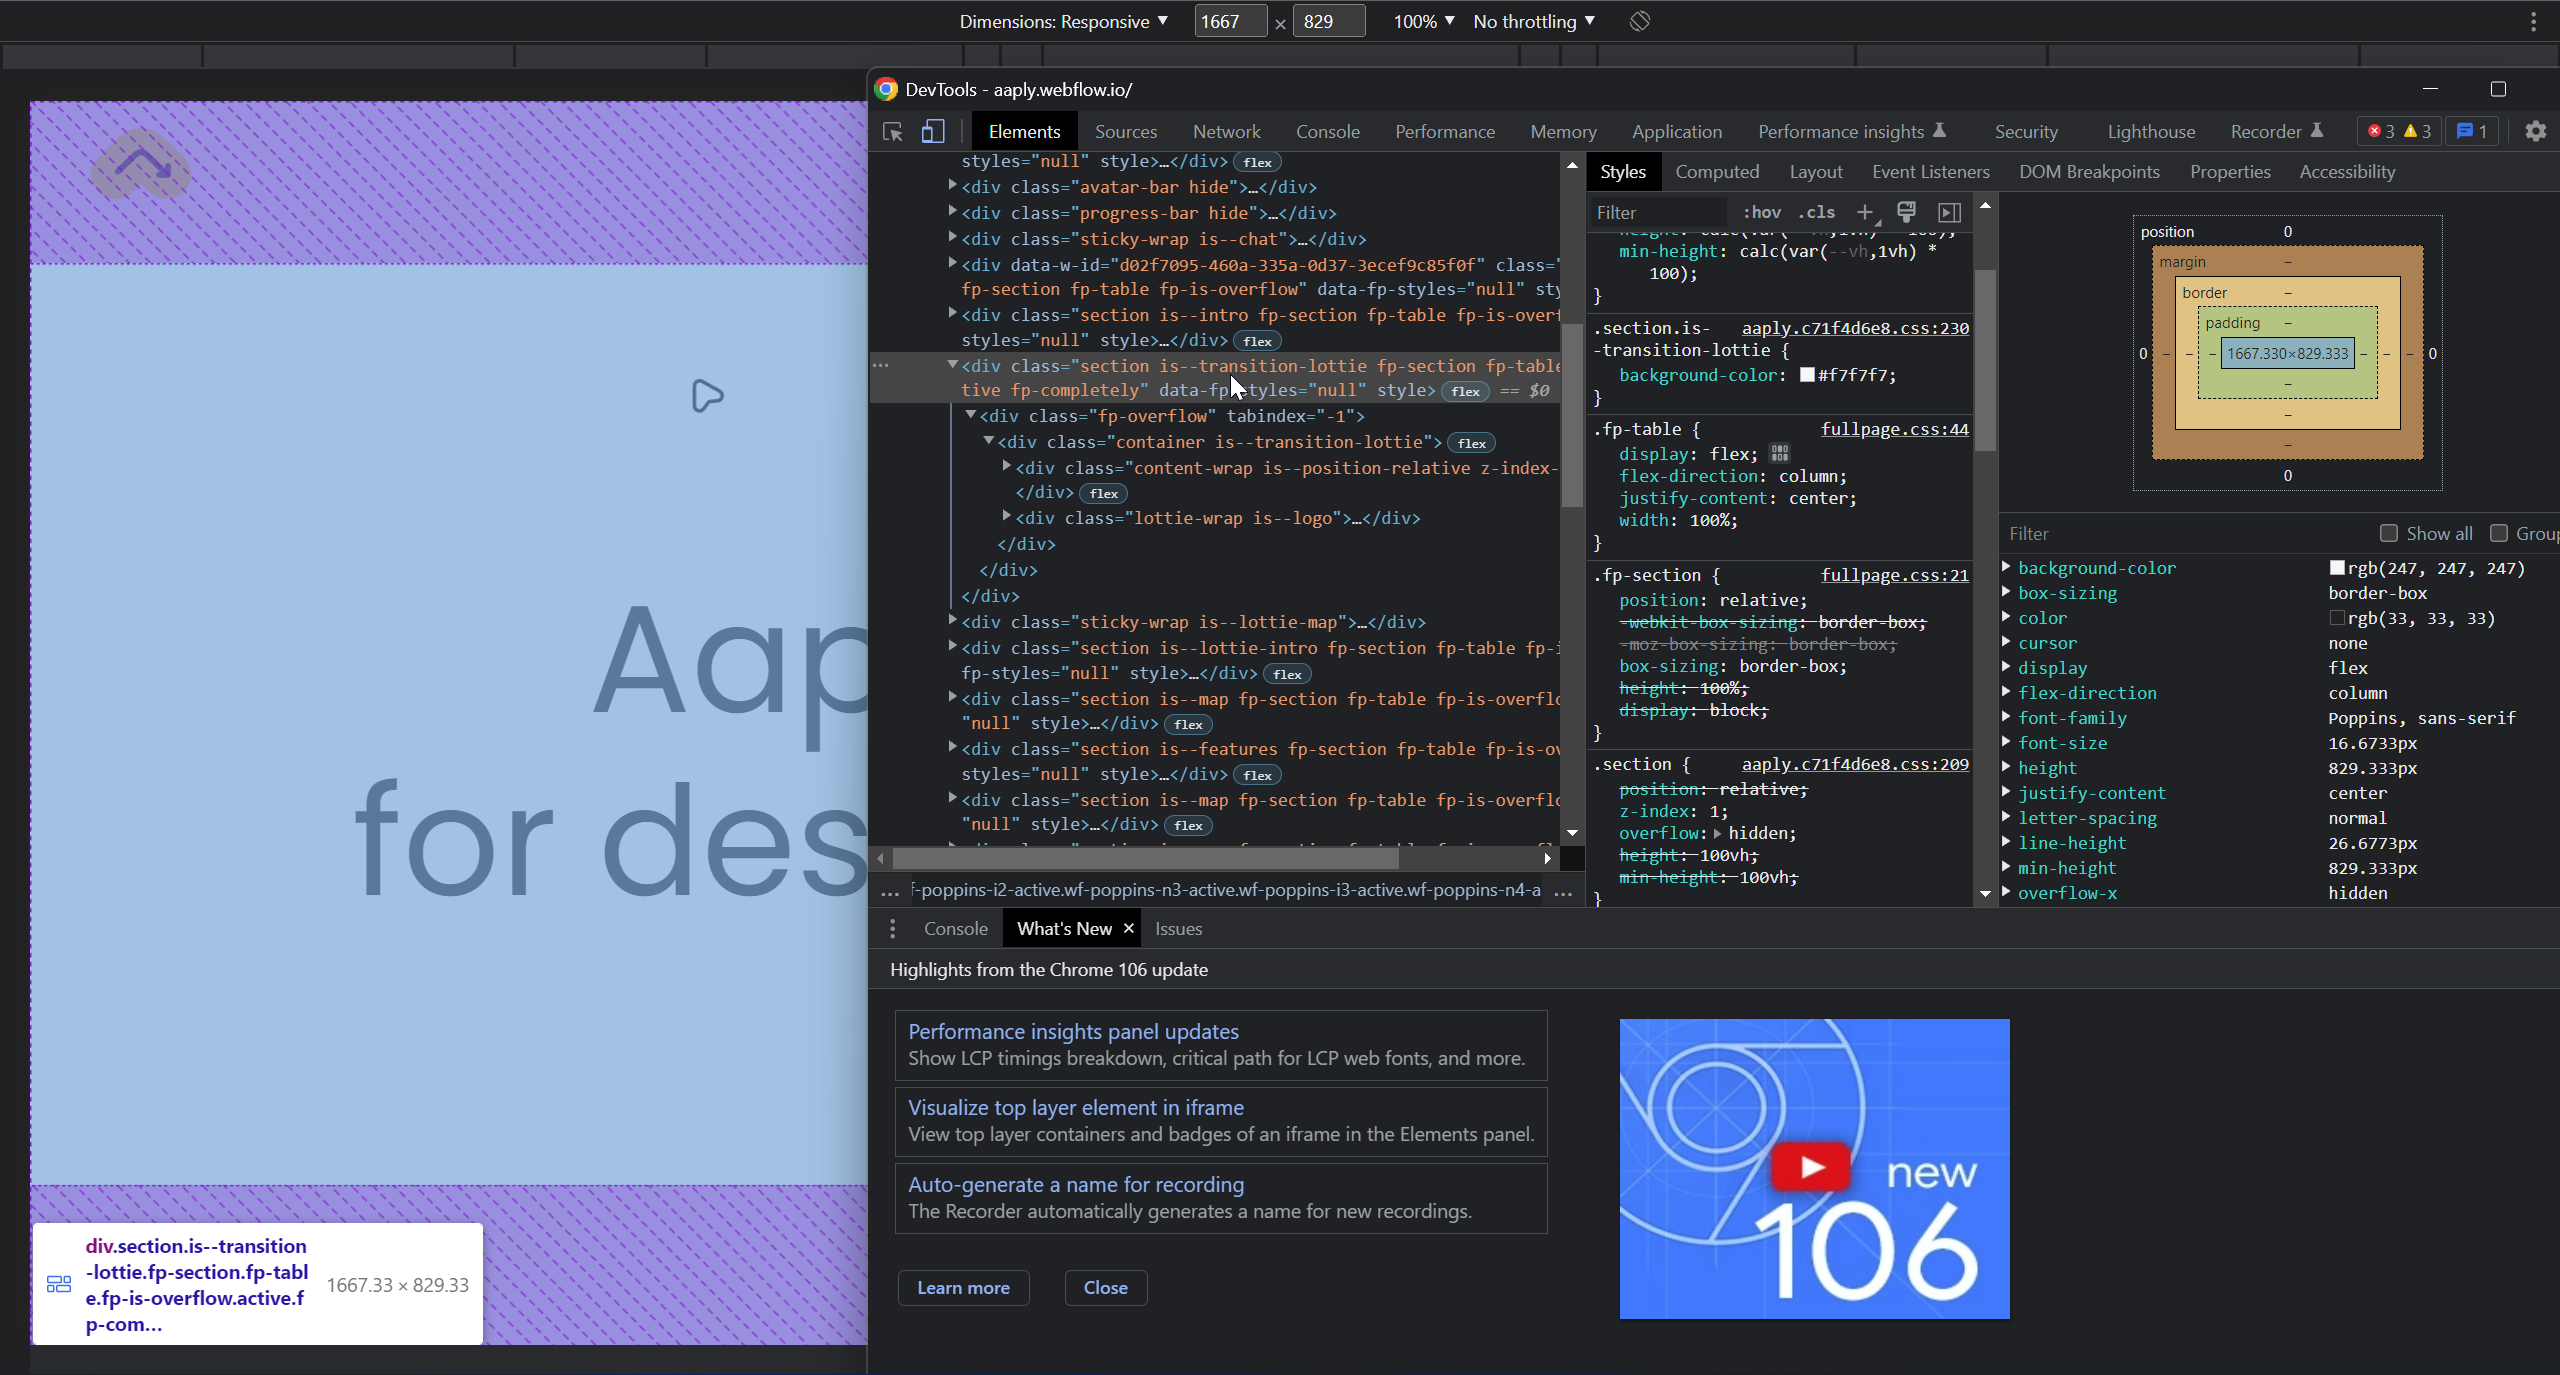Image resolution: width=2560 pixels, height=1375 pixels.
Task: Open the fullpage.css:44 source link
Action: pos(1893,428)
